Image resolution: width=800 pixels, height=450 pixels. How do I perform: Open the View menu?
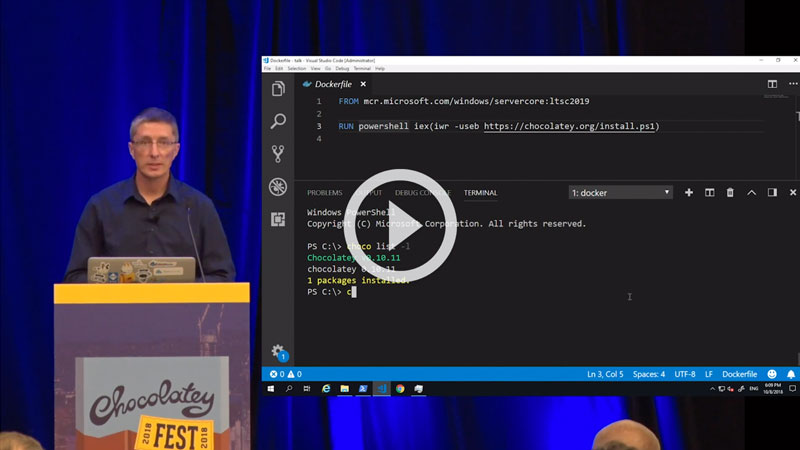[x=315, y=68]
